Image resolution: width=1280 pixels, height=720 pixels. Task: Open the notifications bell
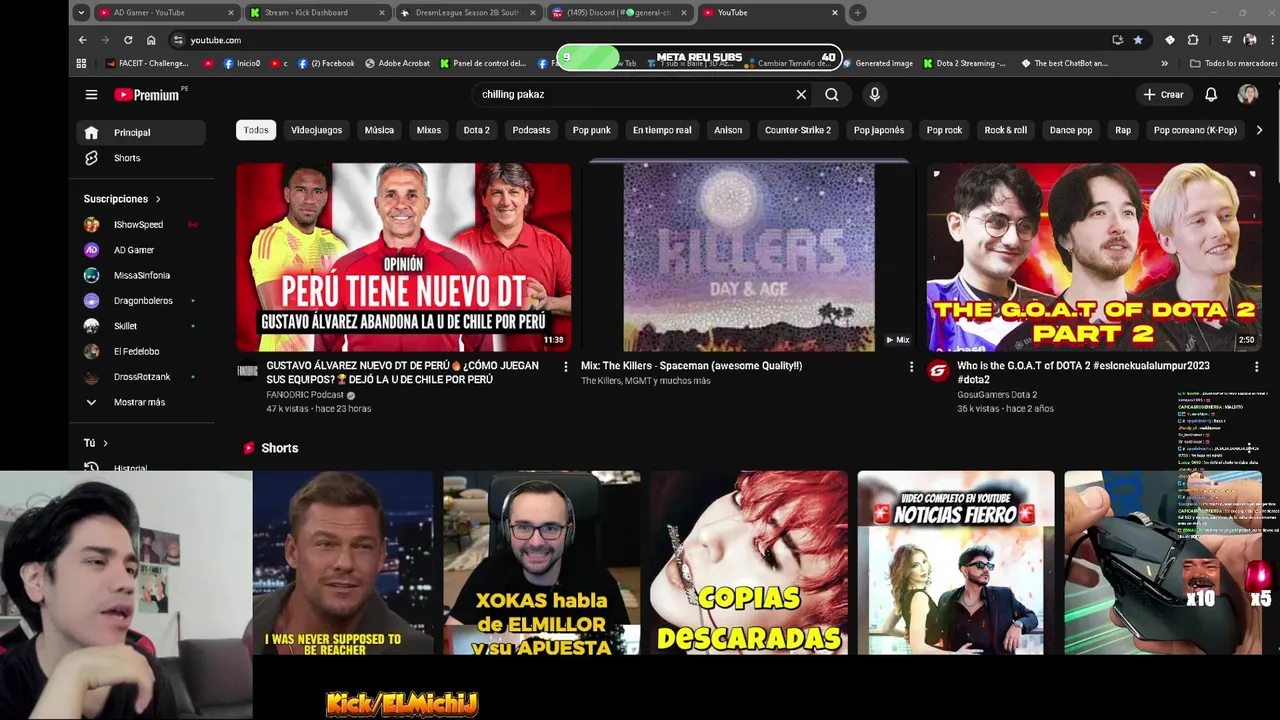pyautogui.click(x=1211, y=94)
